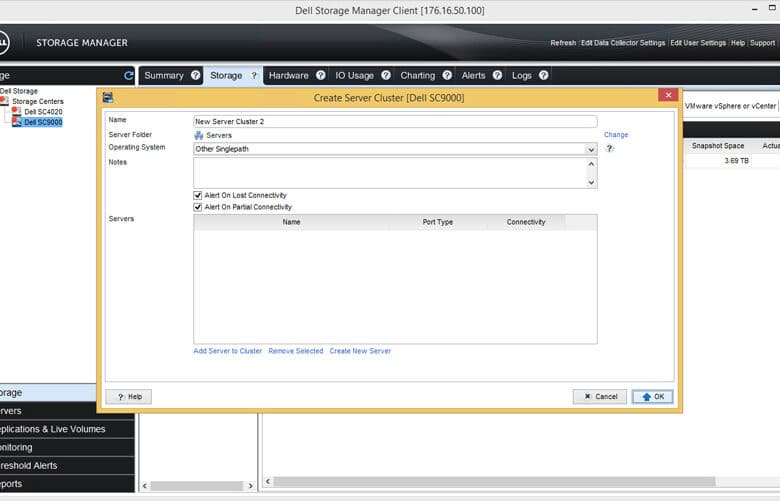Cancel the Create Server Cluster dialog
Viewport: 780px width, 501px height.
pyautogui.click(x=599, y=397)
